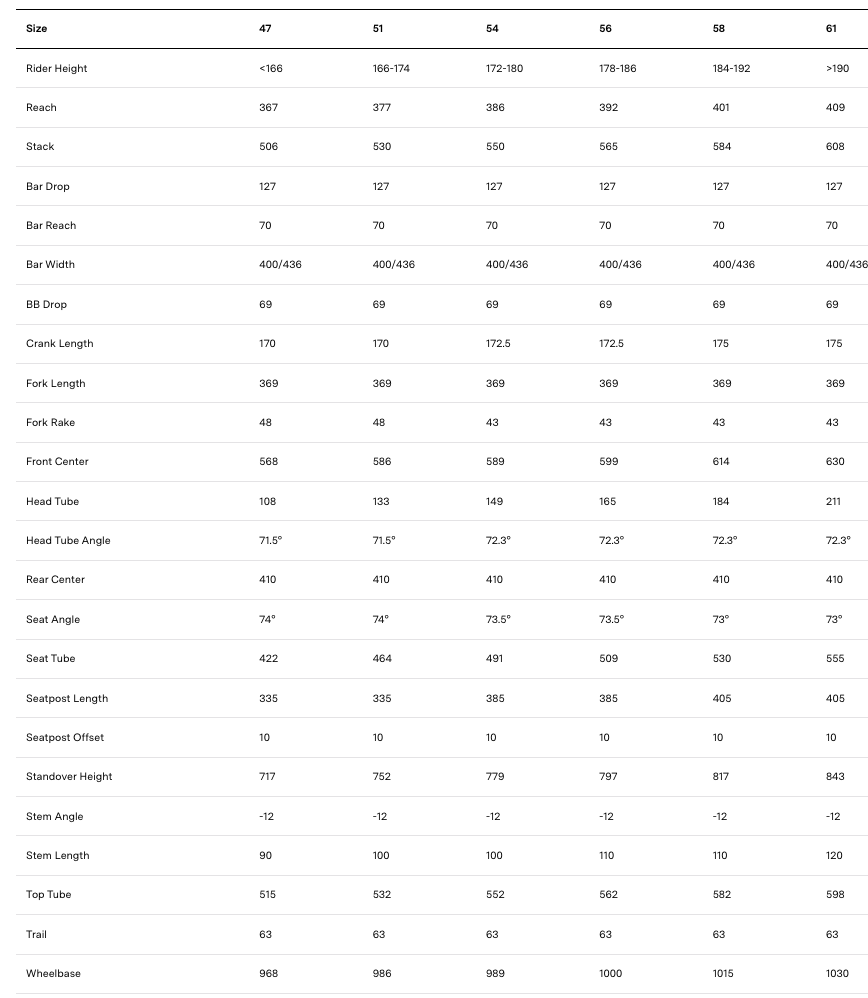Viewport: 868px width, 998px height.
Task: Click Standover Height value 817
Action: [x=721, y=777]
